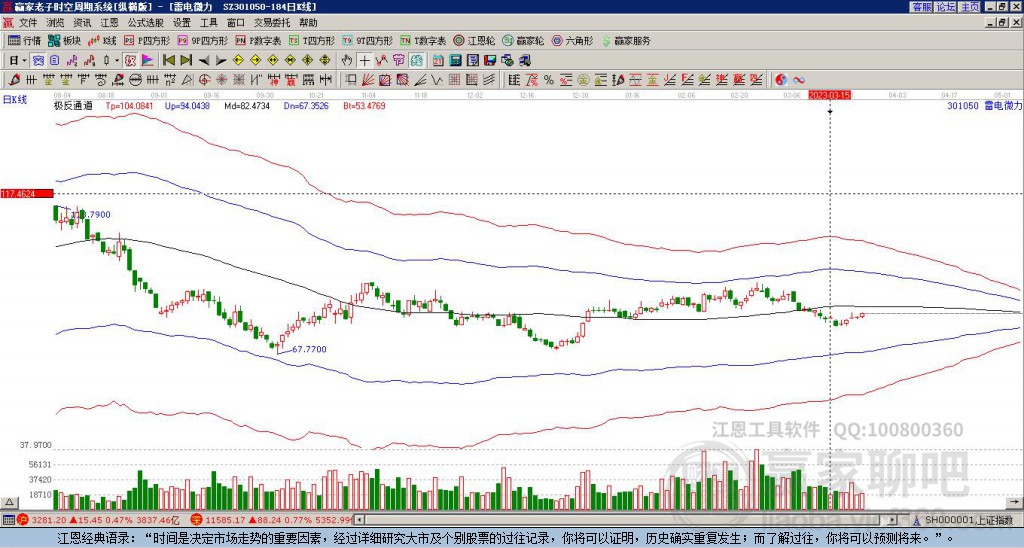Click the 3281.20 index value in status bar
This screenshot has height=548, width=1024.
tap(49, 520)
